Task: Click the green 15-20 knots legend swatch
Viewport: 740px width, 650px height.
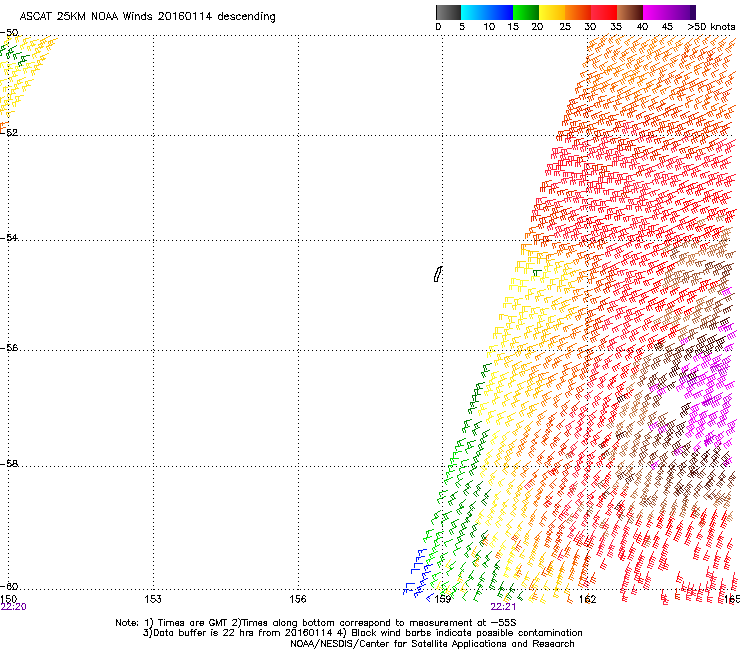Action: point(526,12)
